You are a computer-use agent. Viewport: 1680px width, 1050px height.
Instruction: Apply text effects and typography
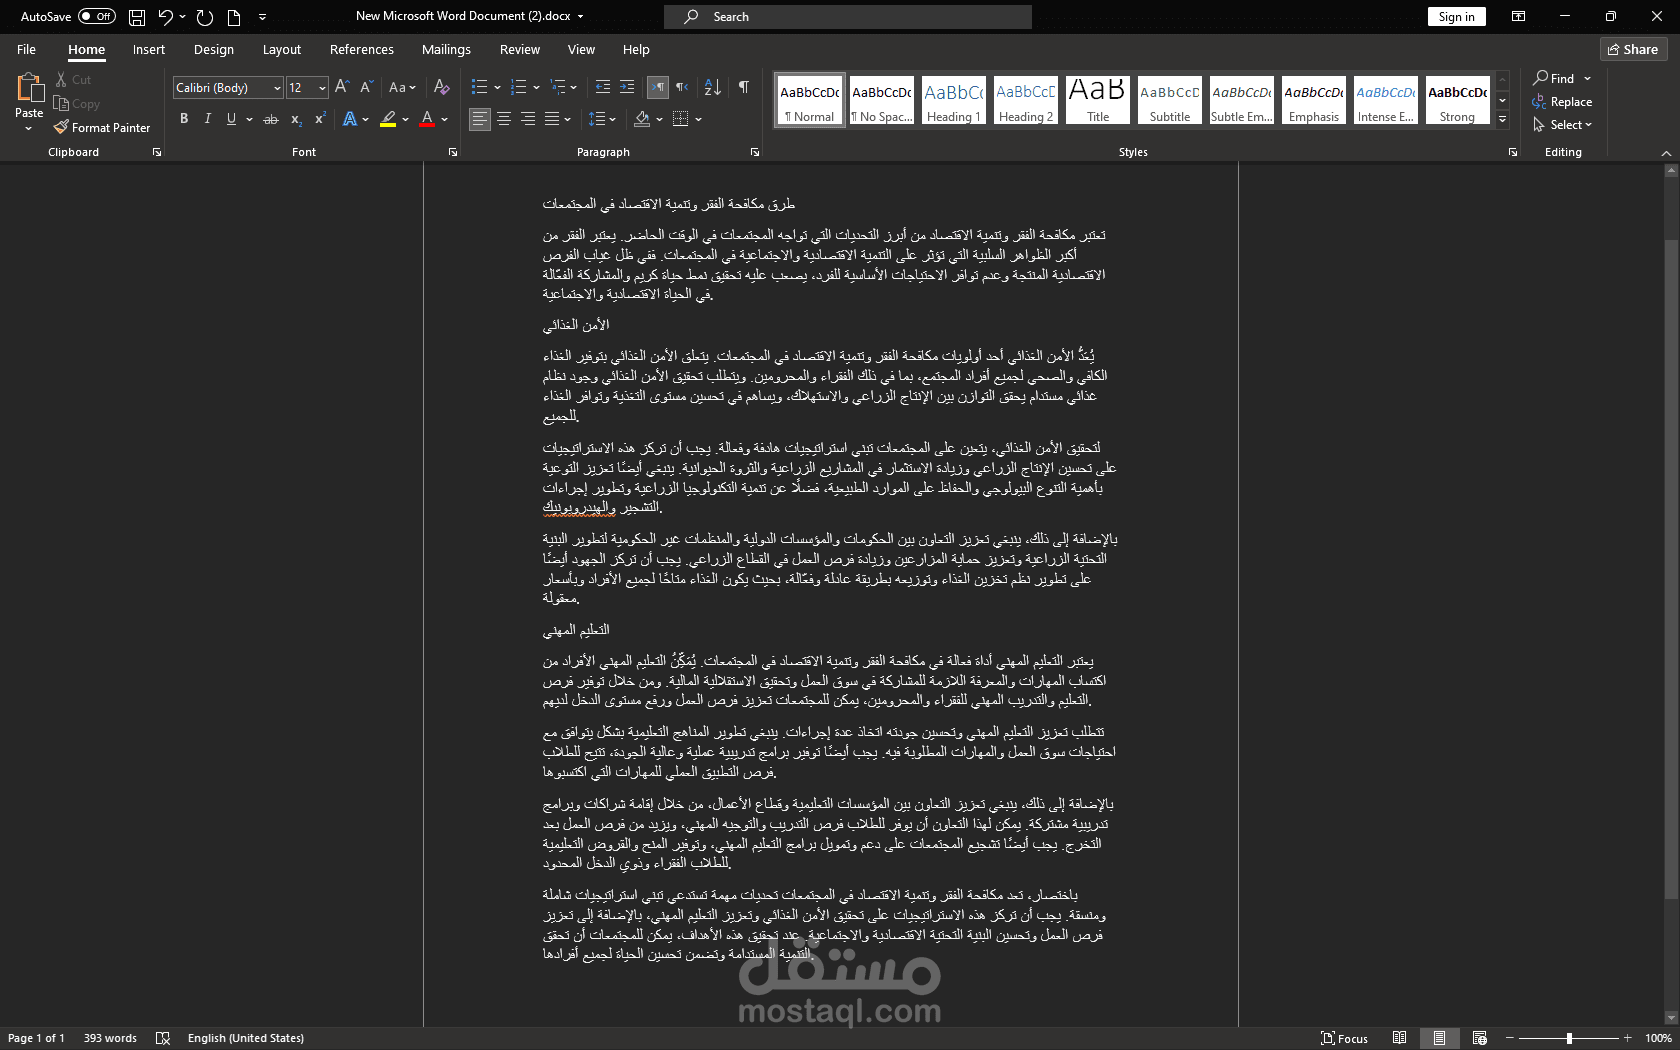(350, 119)
